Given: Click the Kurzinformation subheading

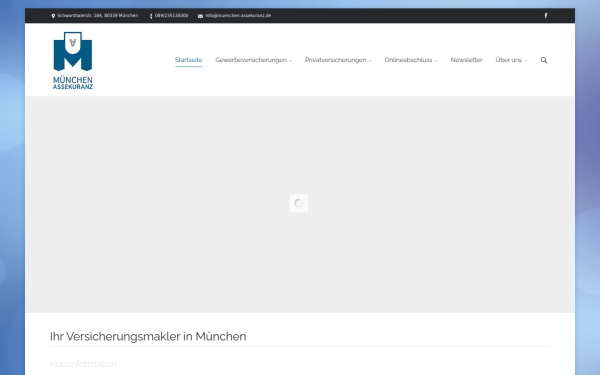Looking at the screenshot, I should point(83,364).
